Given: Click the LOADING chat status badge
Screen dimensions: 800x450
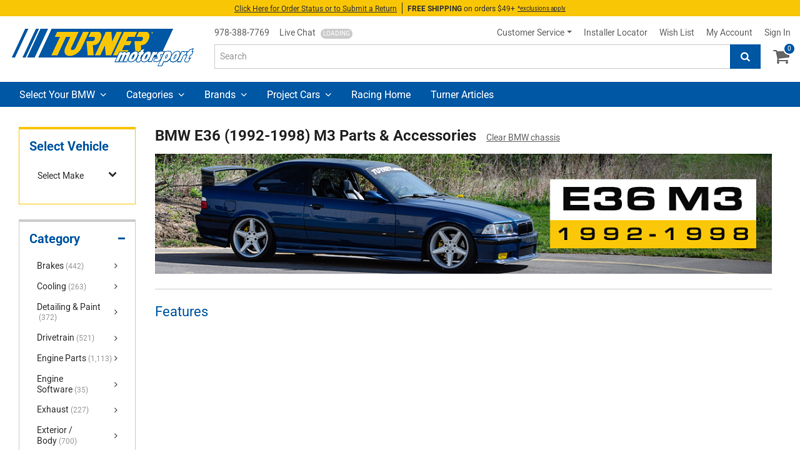Looking at the screenshot, I should [336, 33].
